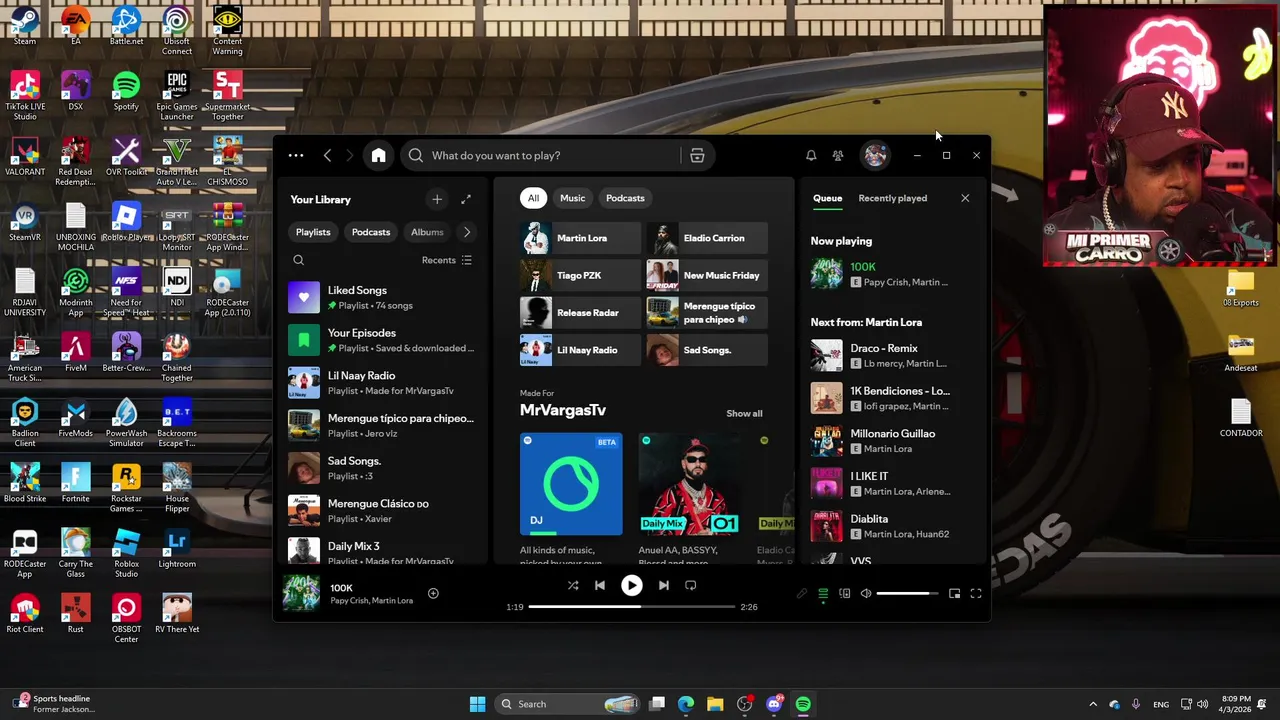This screenshot has width=1280, height=720.
Task: Expand Your Library panel
Action: click(x=466, y=199)
